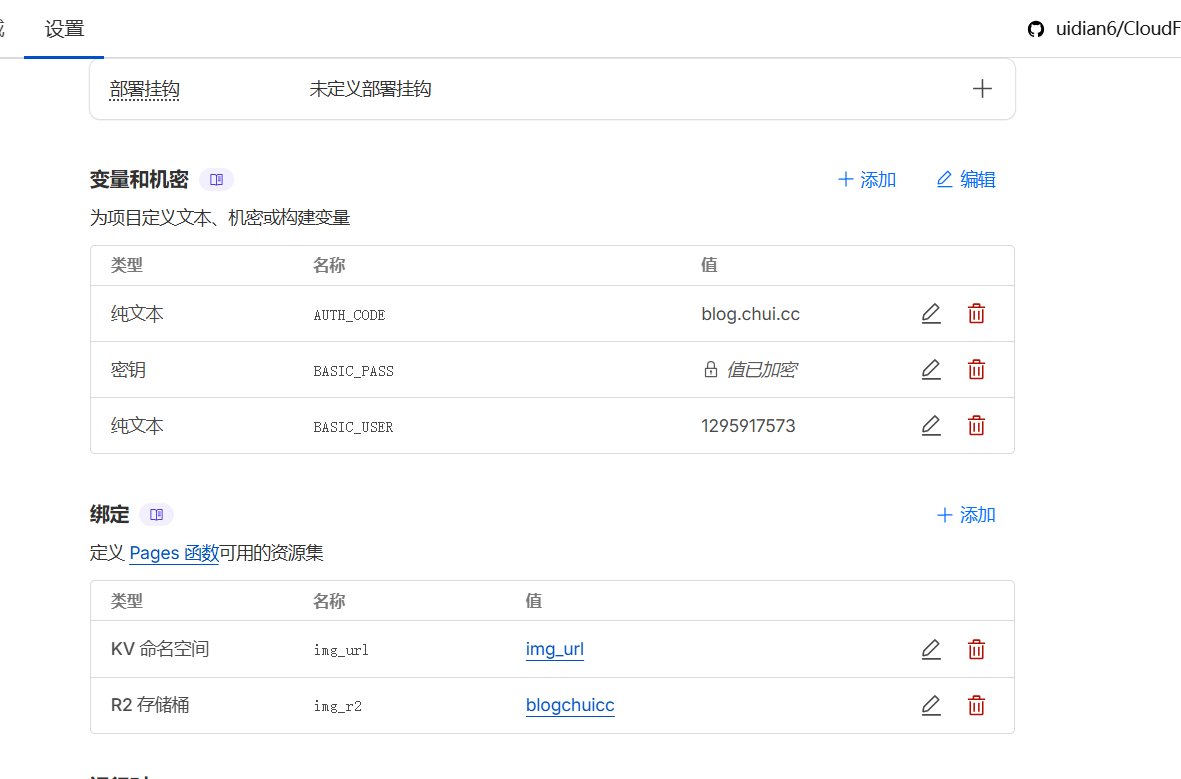Edit the AUTH_CODE variable with pencil icon
Screen dimensions: 1181x779
(x=931, y=314)
